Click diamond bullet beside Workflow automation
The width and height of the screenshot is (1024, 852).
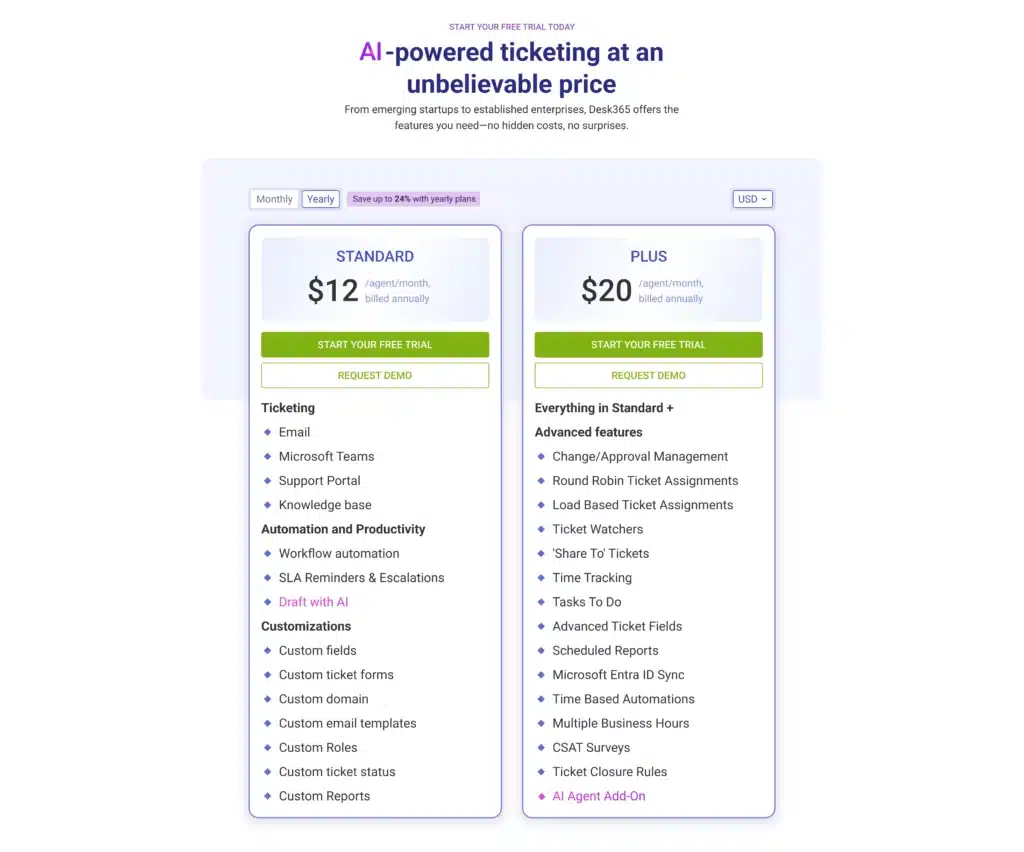click(267, 553)
